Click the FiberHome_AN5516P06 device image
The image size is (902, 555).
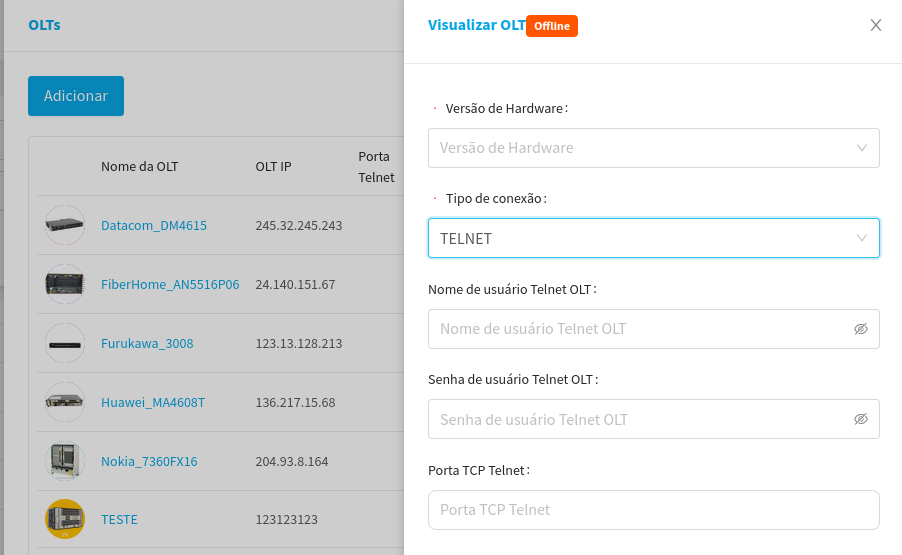(x=65, y=284)
